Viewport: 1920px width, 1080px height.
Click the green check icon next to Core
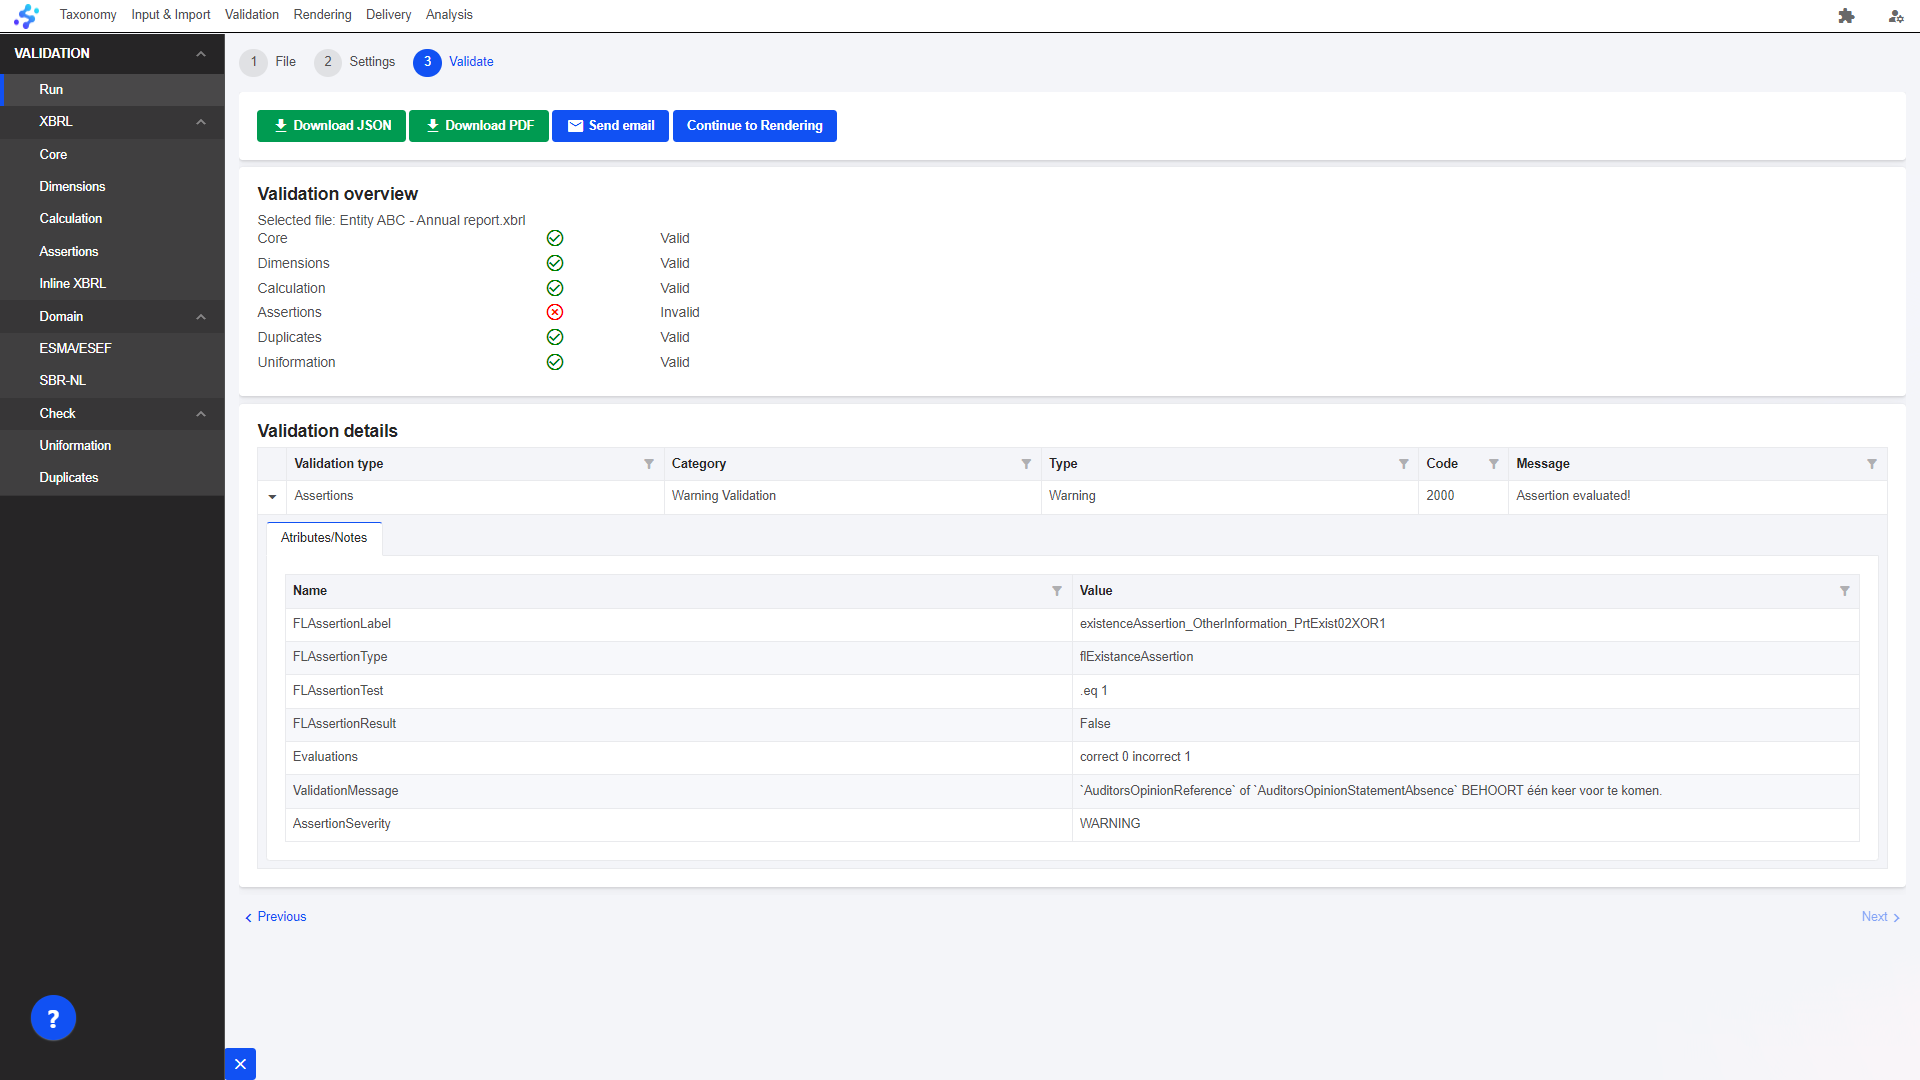point(555,238)
